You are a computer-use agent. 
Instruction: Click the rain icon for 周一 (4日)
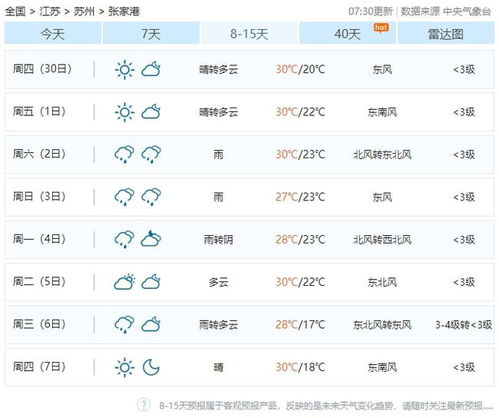pos(125,240)
